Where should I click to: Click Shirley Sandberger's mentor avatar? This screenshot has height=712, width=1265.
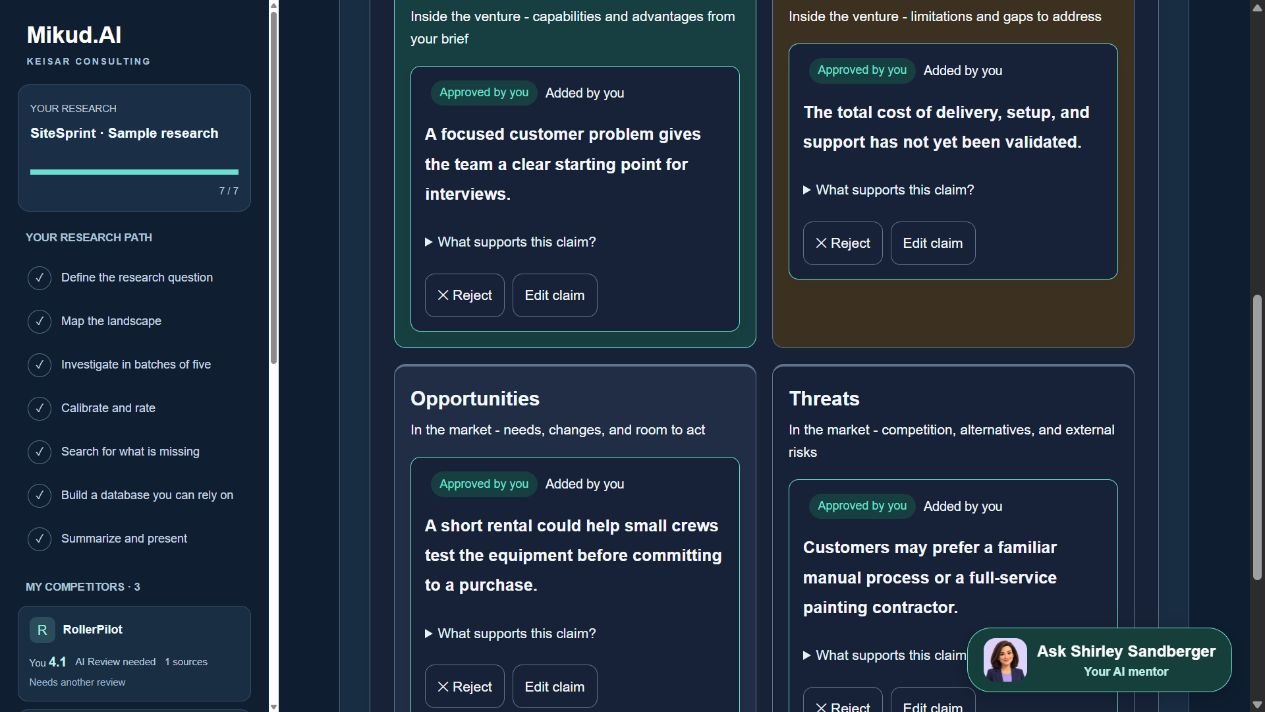(1005, 660)
